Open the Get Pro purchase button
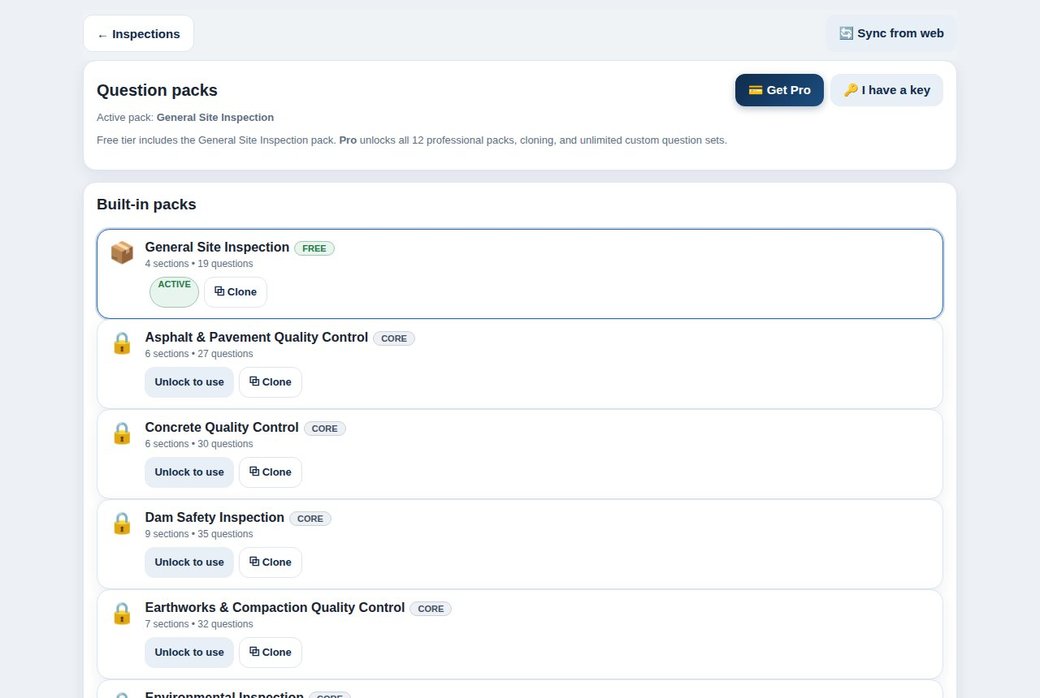The image size is (1040, 698). 779,90
